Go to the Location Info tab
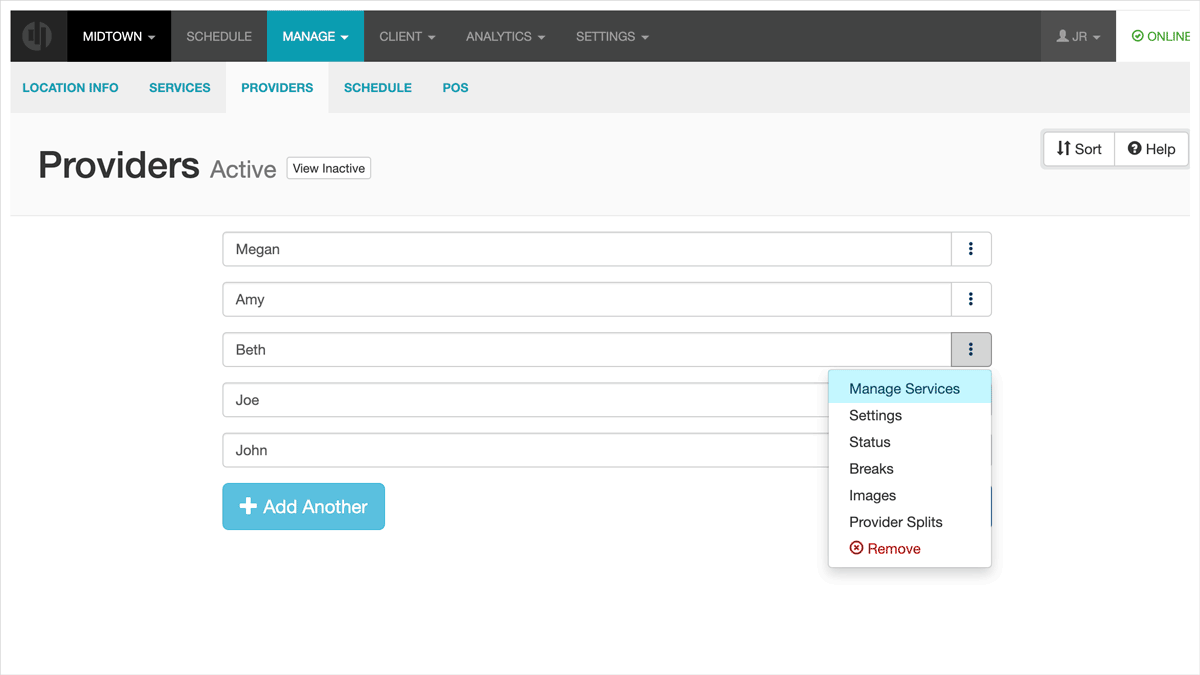This screenshot has width=1200, height=675. pyautogui.click(x=70, y=87)
